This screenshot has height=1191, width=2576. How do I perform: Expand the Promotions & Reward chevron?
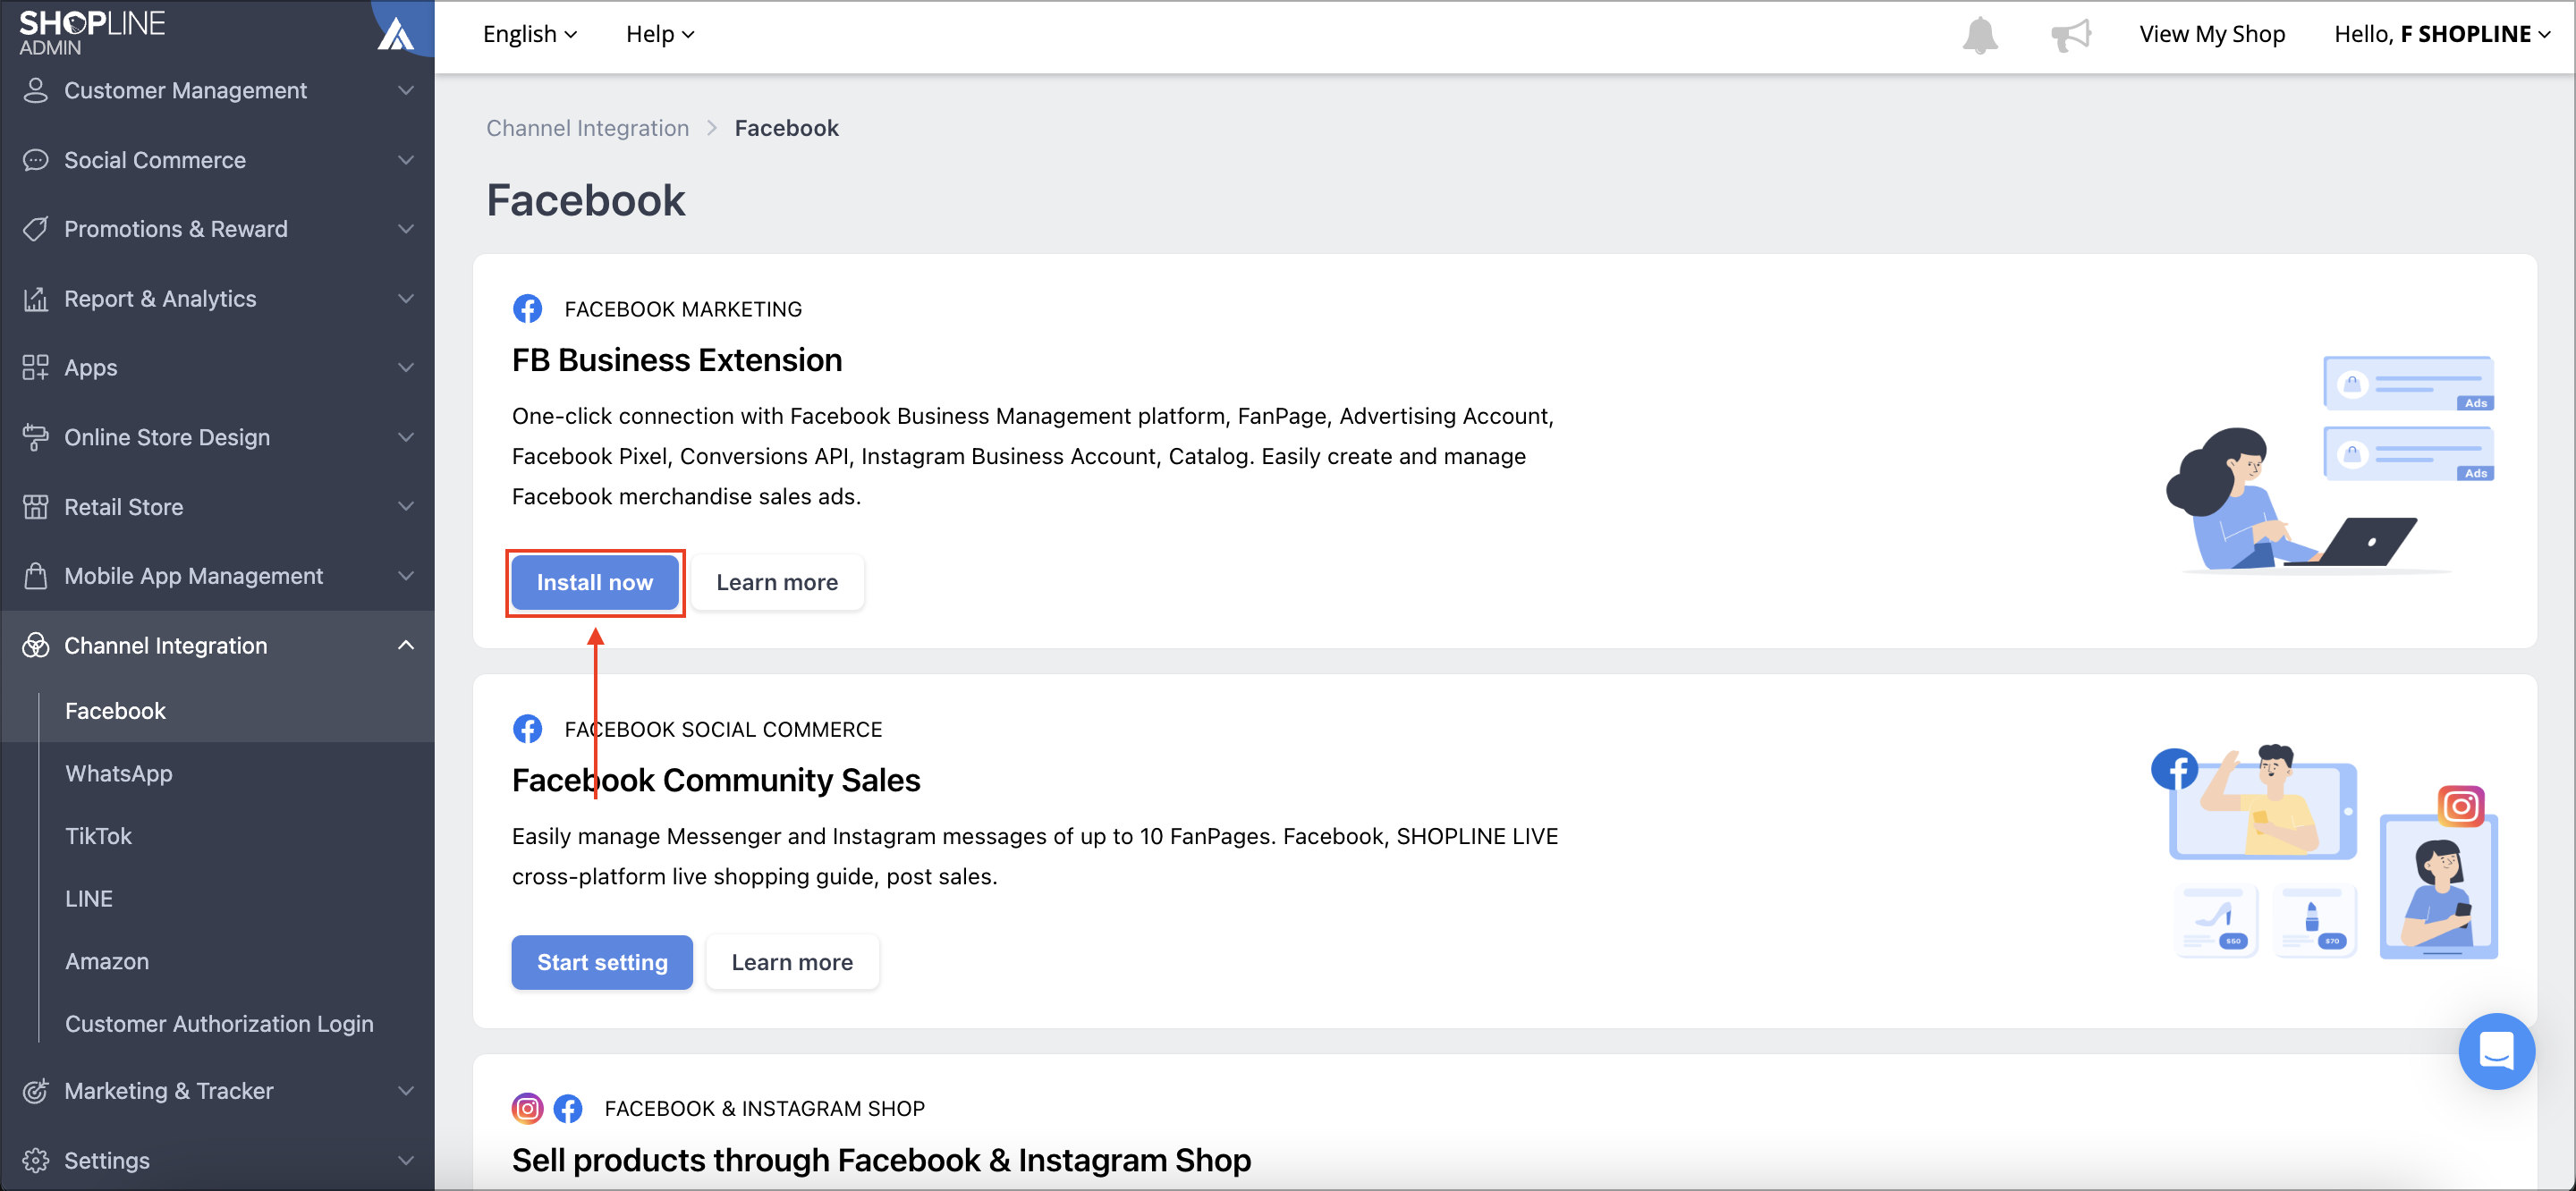pos(406,229)
